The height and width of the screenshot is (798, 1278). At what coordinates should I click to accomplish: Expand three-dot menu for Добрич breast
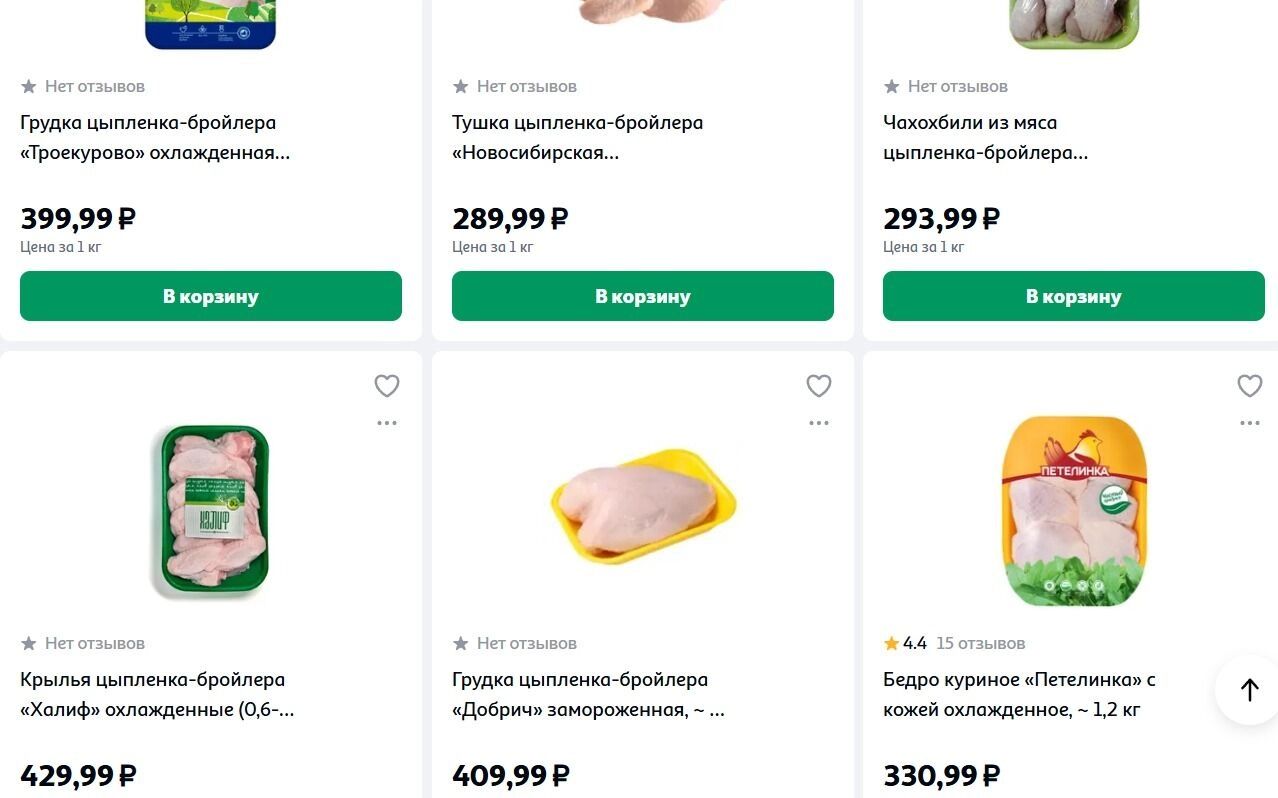click(819, 423)
